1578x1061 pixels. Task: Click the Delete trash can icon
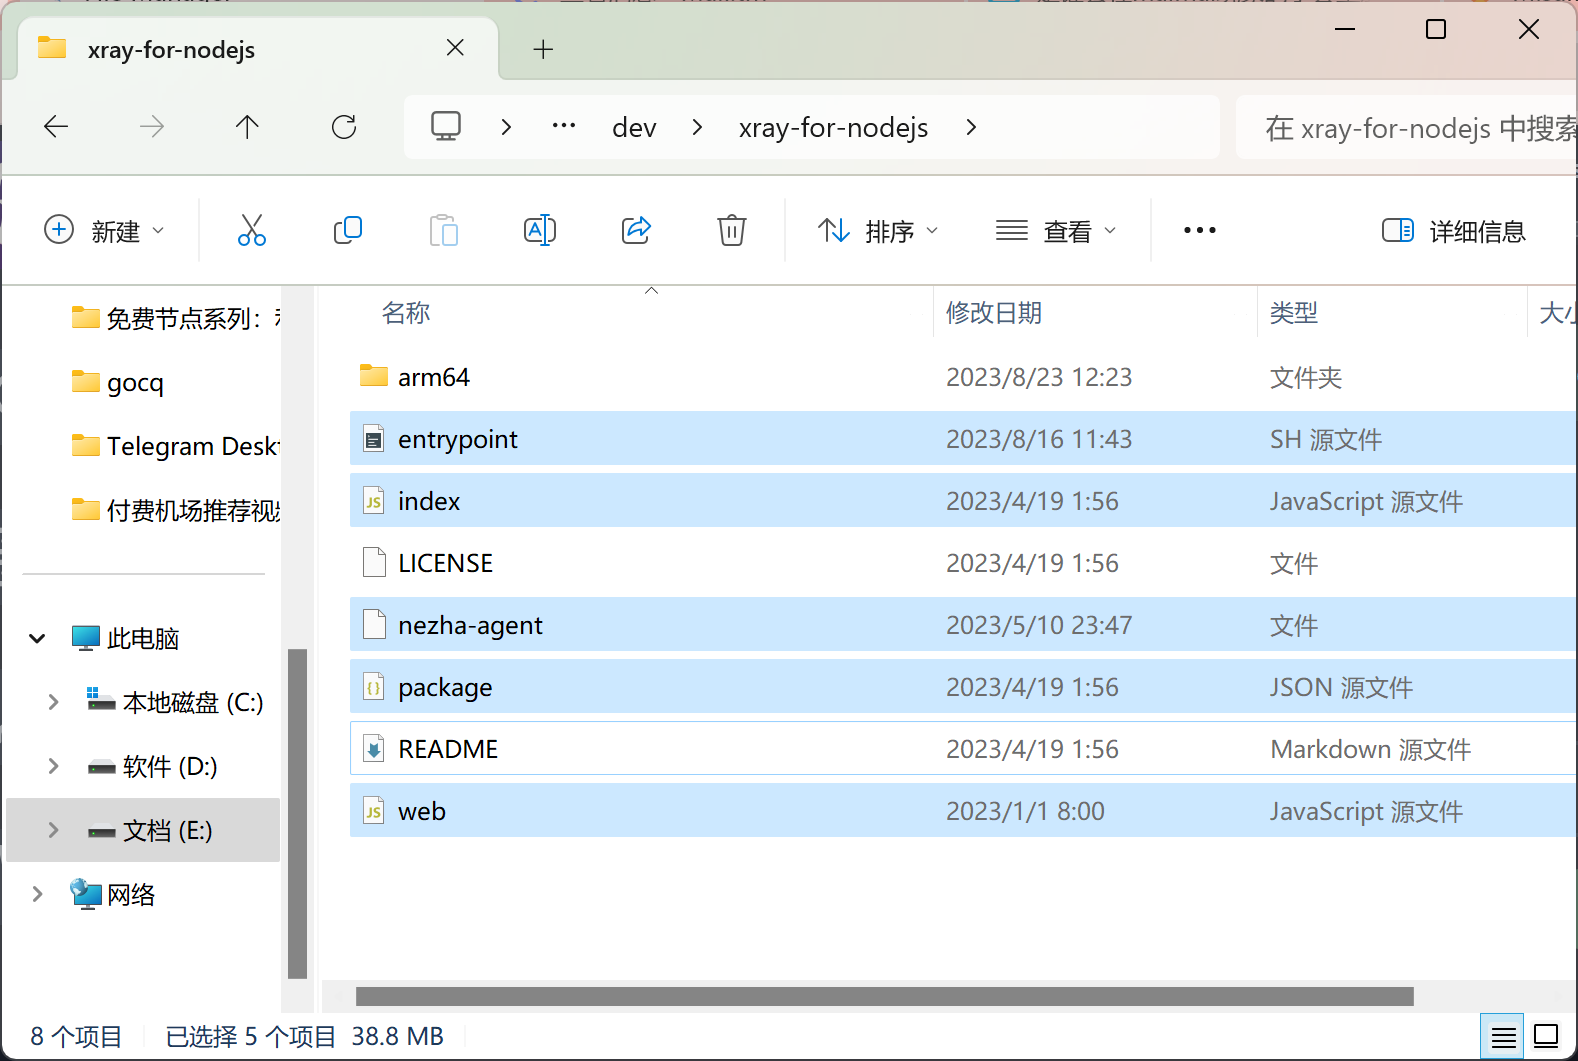click(x=732, y=230)
